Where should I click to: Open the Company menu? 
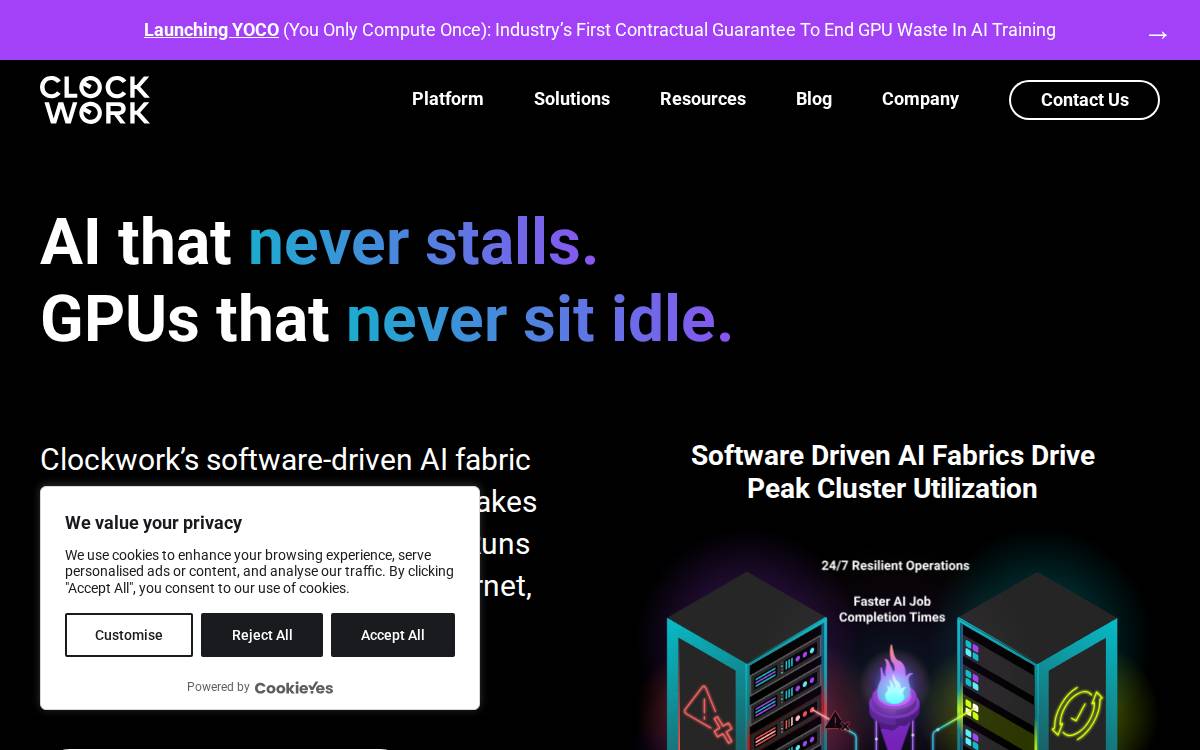[x=920, y=99]
